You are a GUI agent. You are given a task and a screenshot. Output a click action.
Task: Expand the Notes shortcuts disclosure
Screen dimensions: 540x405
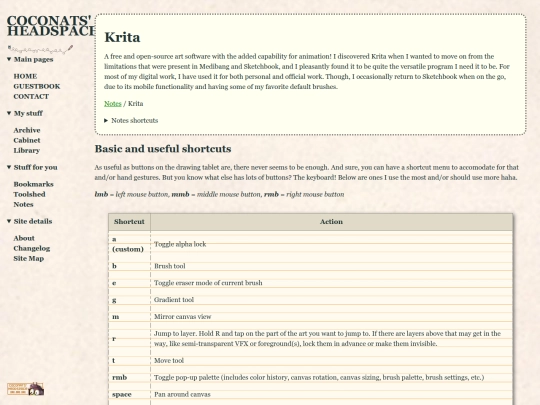131,121
